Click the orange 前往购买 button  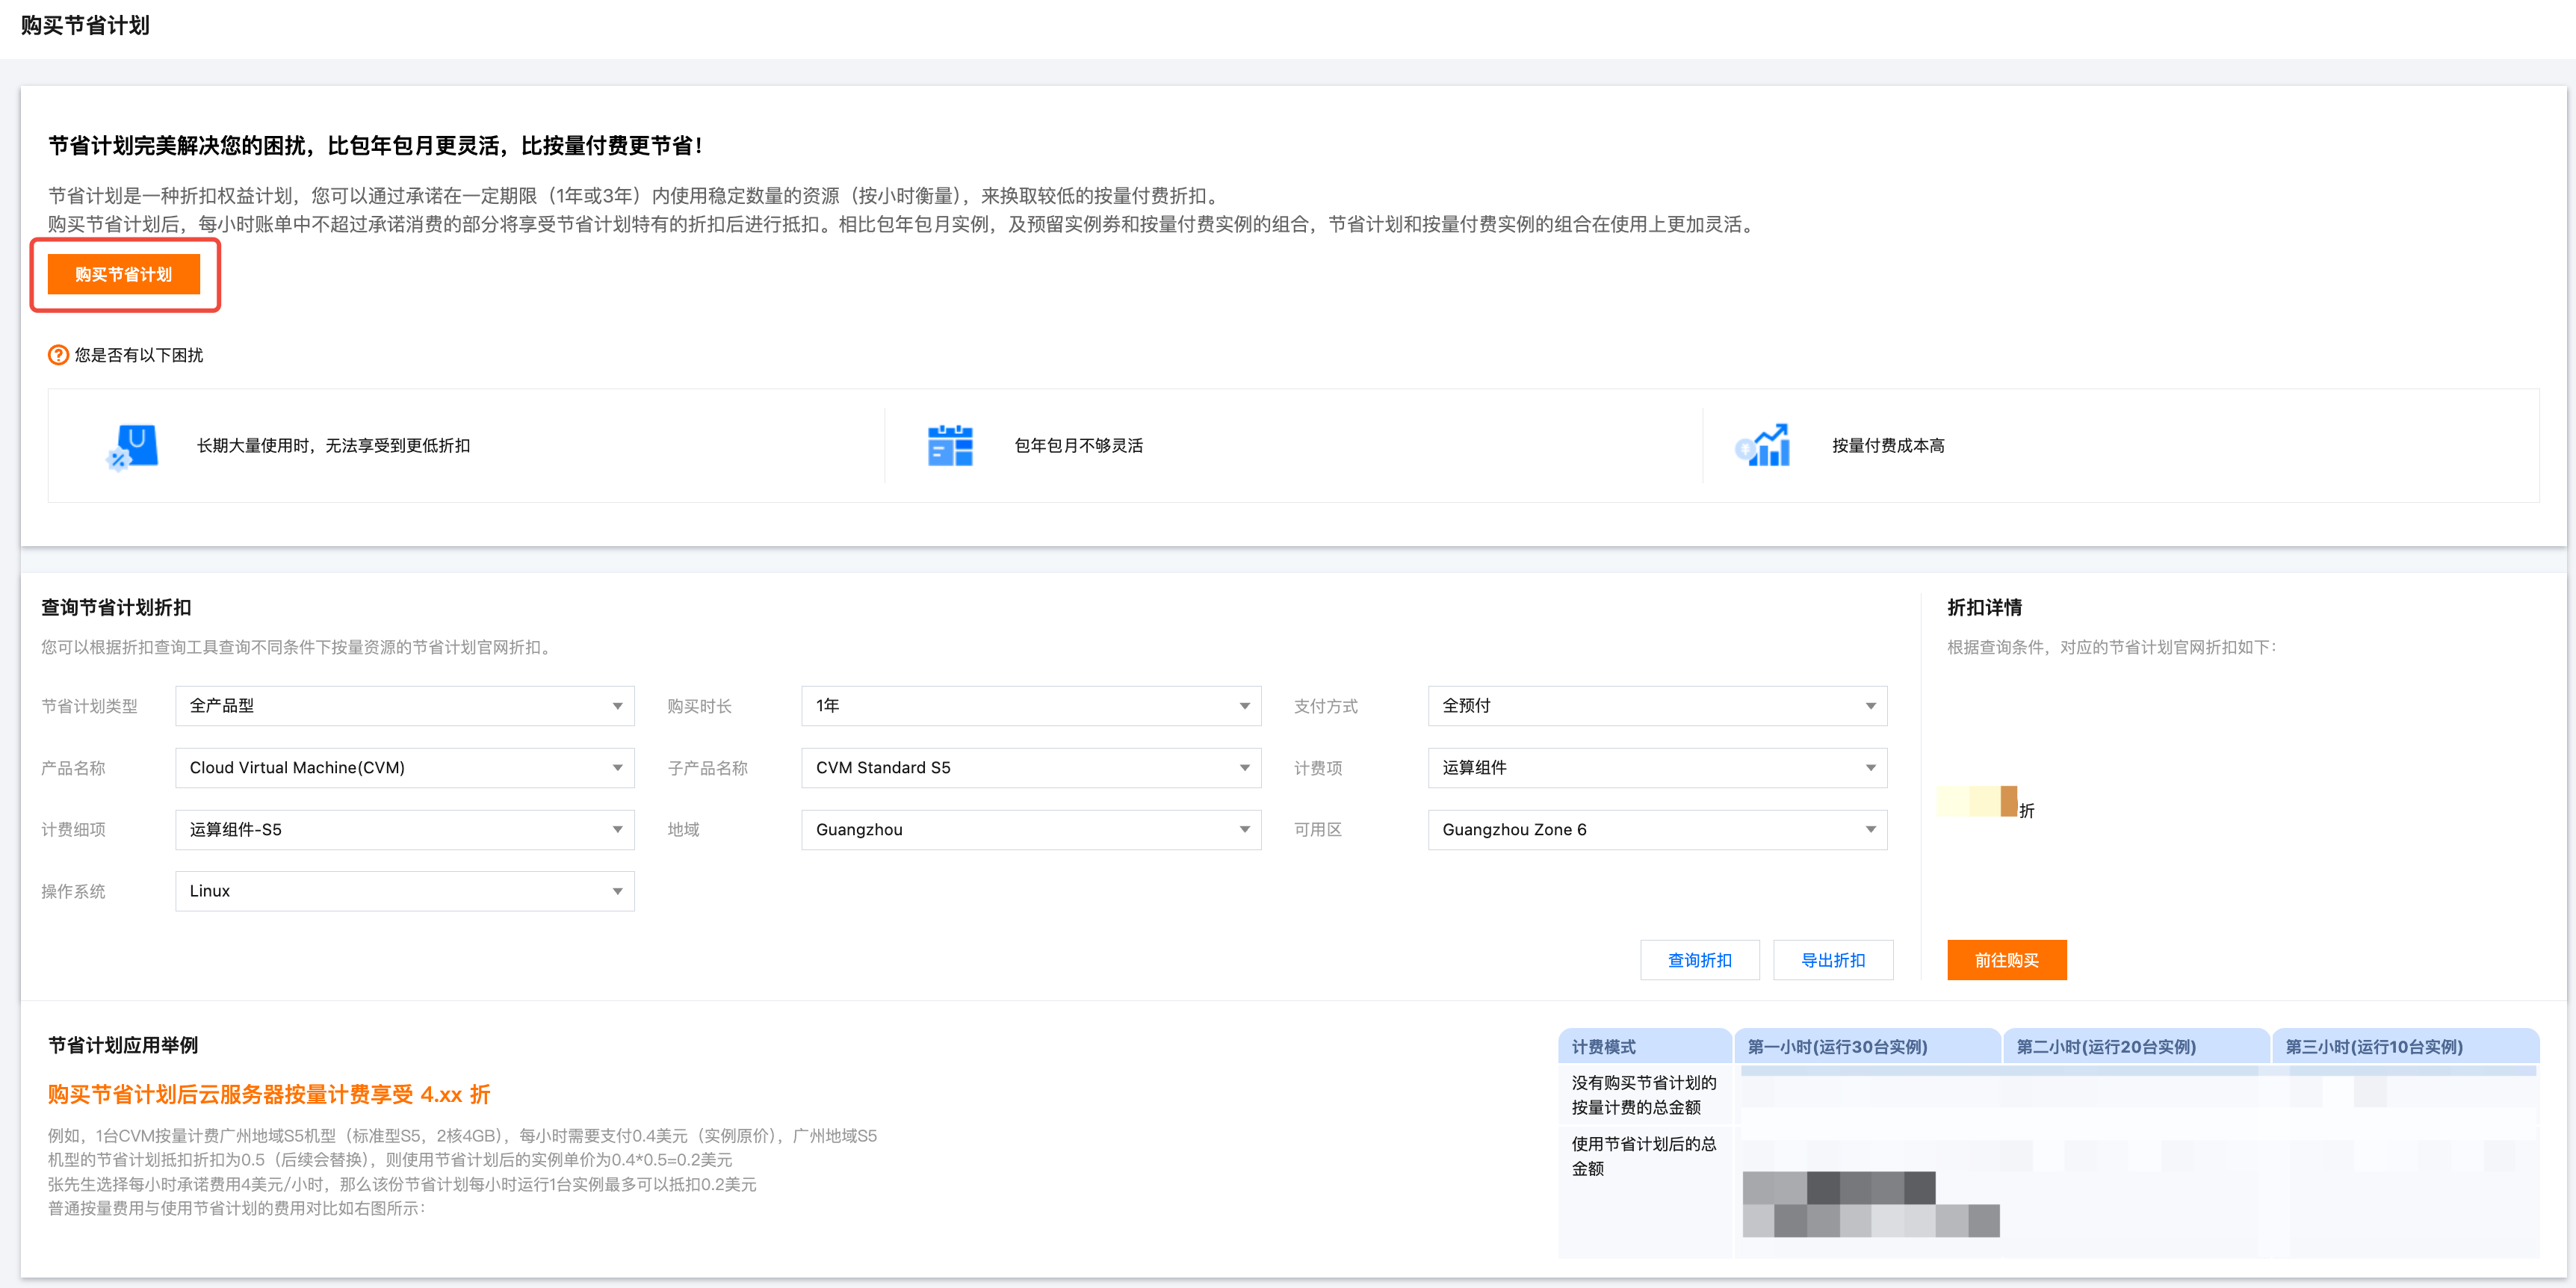click(2006, 960)
